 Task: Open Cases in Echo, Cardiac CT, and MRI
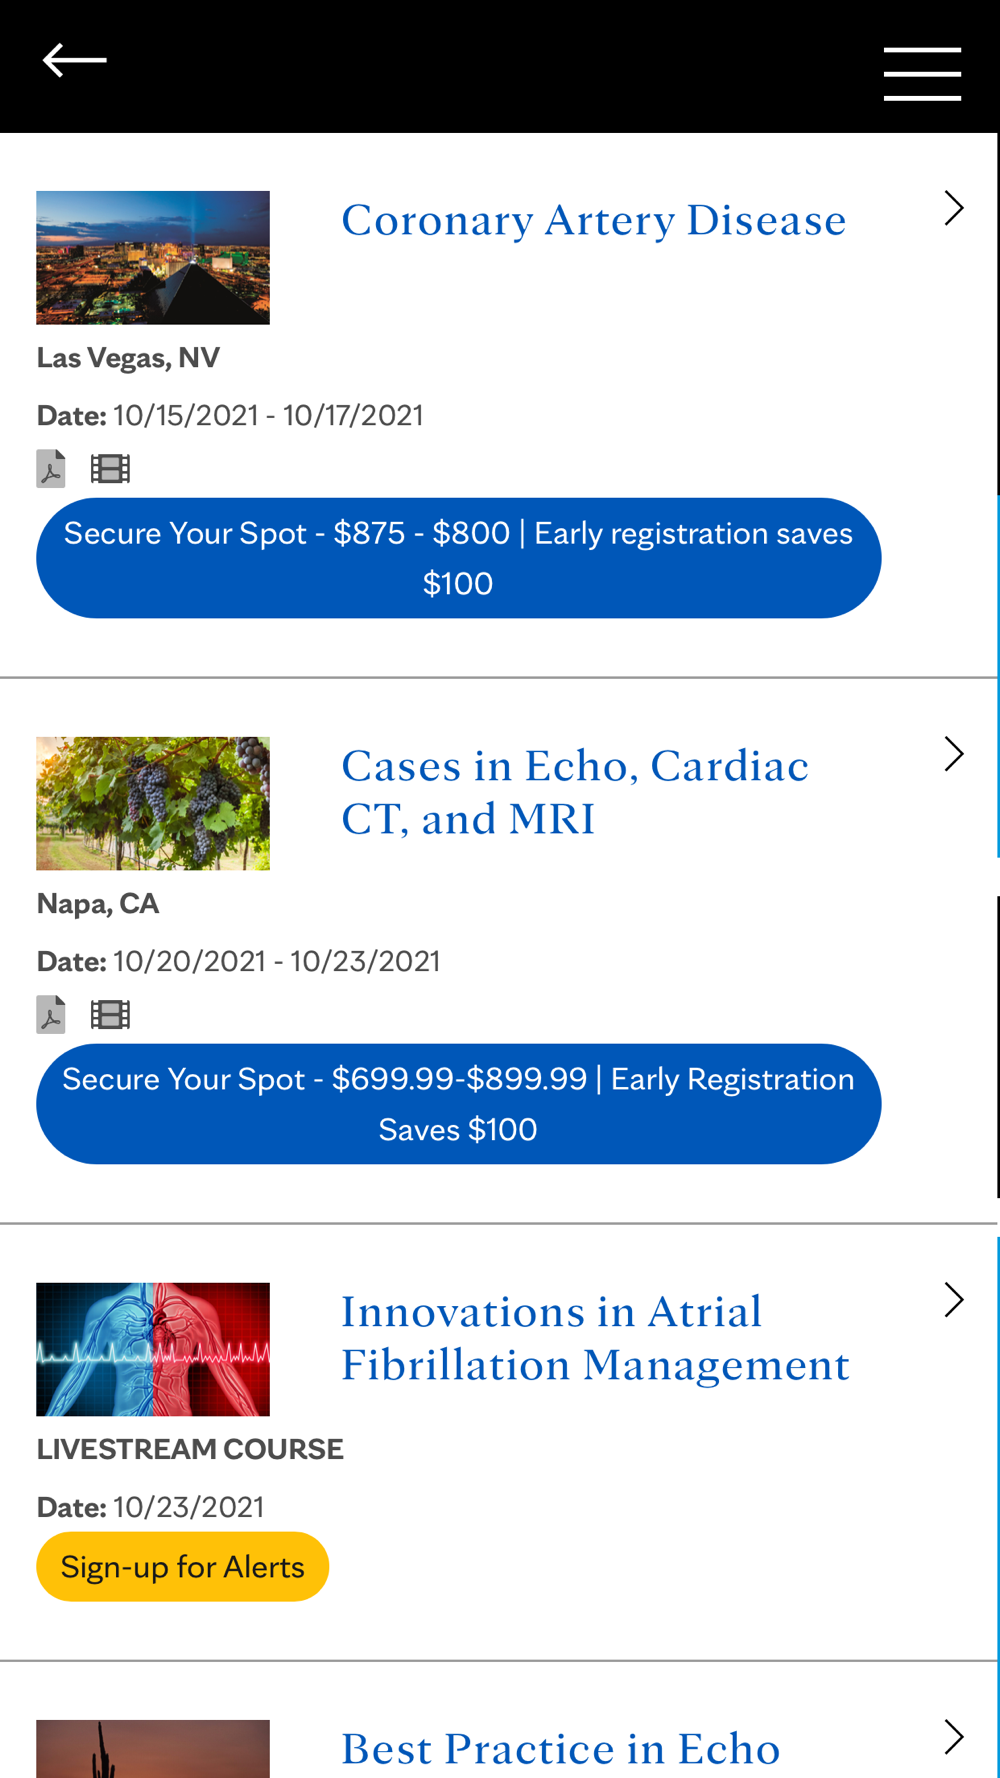575,792
